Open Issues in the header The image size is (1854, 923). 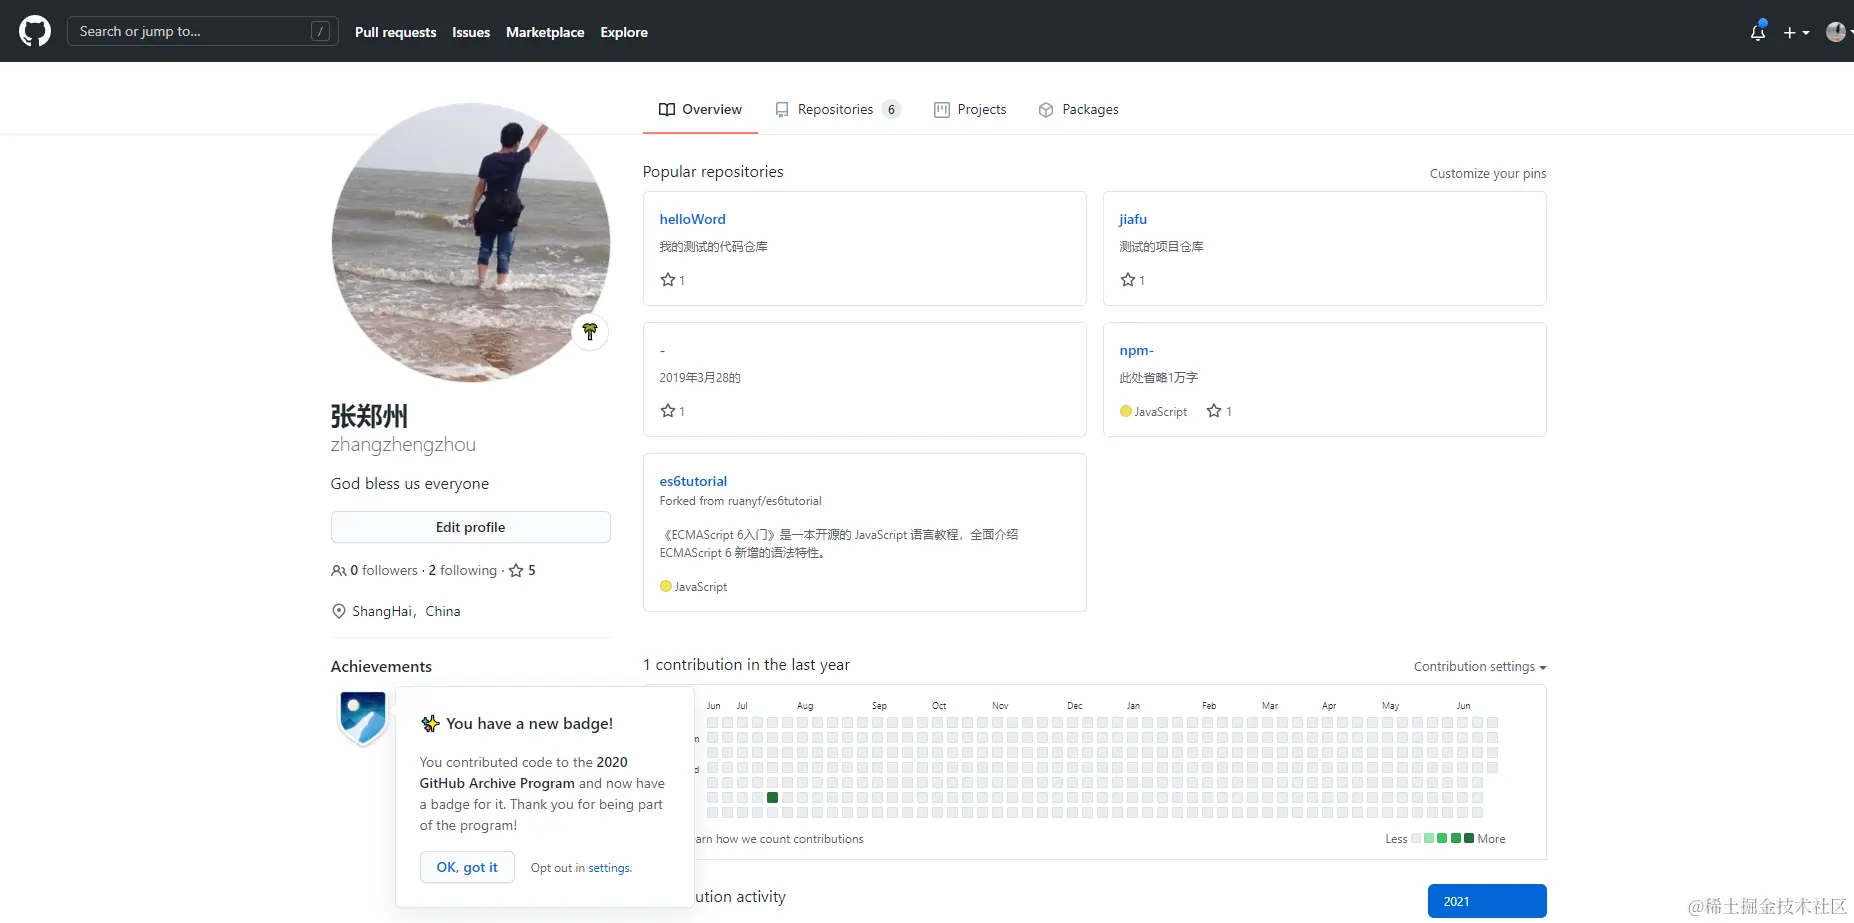click(471, 32)
